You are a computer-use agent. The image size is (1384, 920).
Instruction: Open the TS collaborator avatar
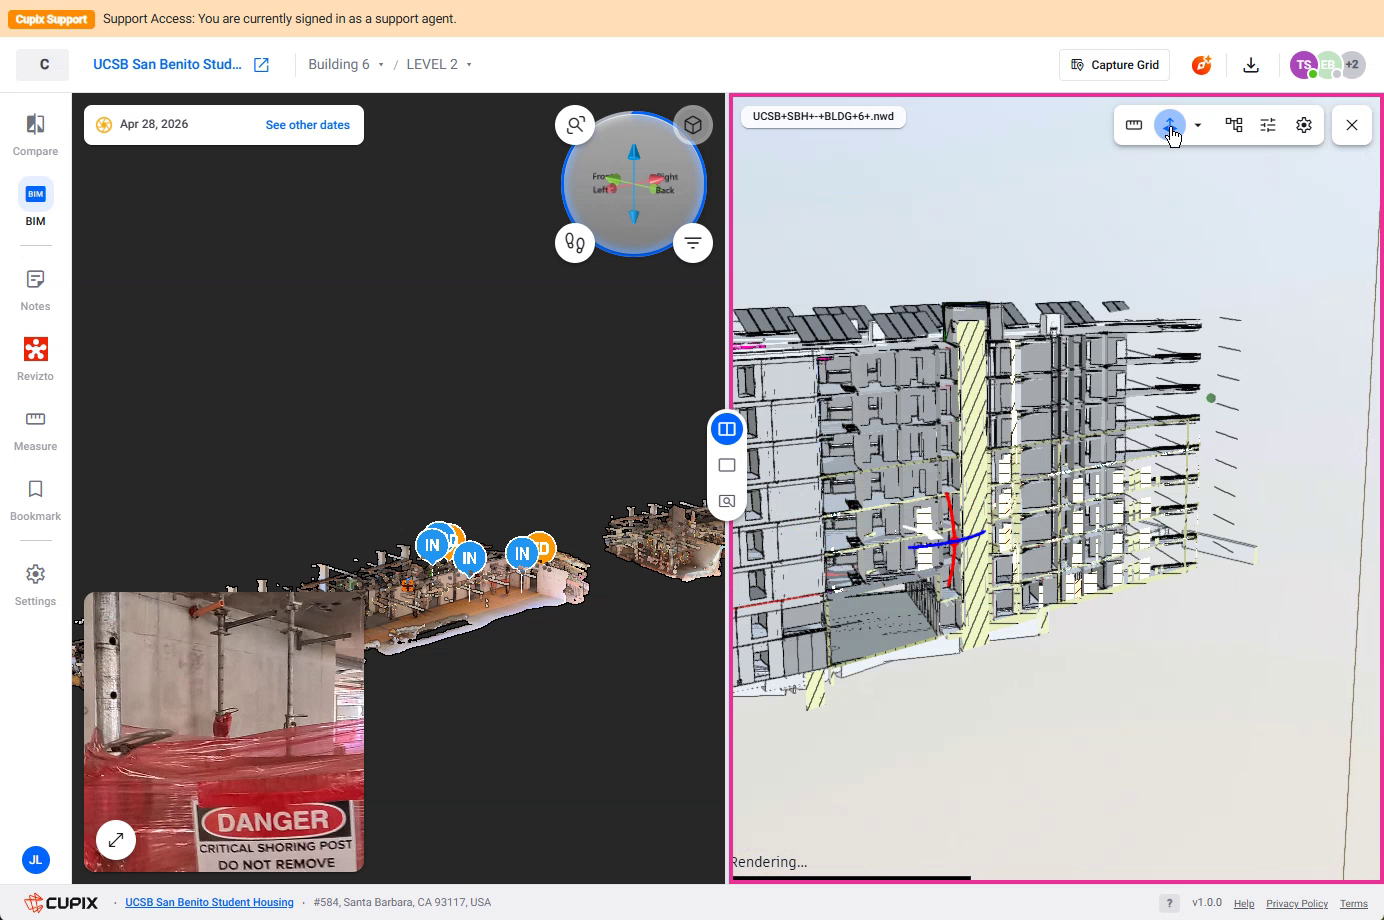[x=1303, y=65]
